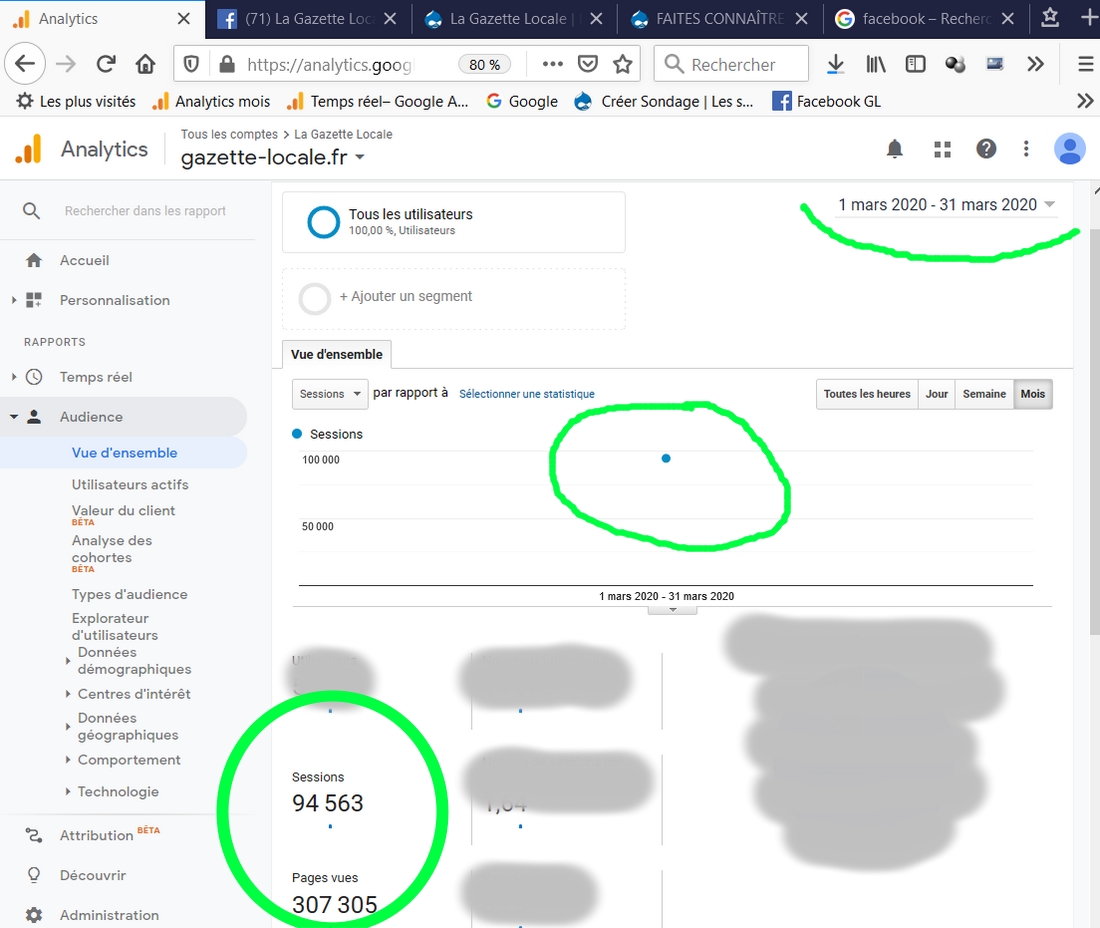Screen dimensions: 1100x928
Task: Open Analytics three-dot options menu
Action: 1026,149
